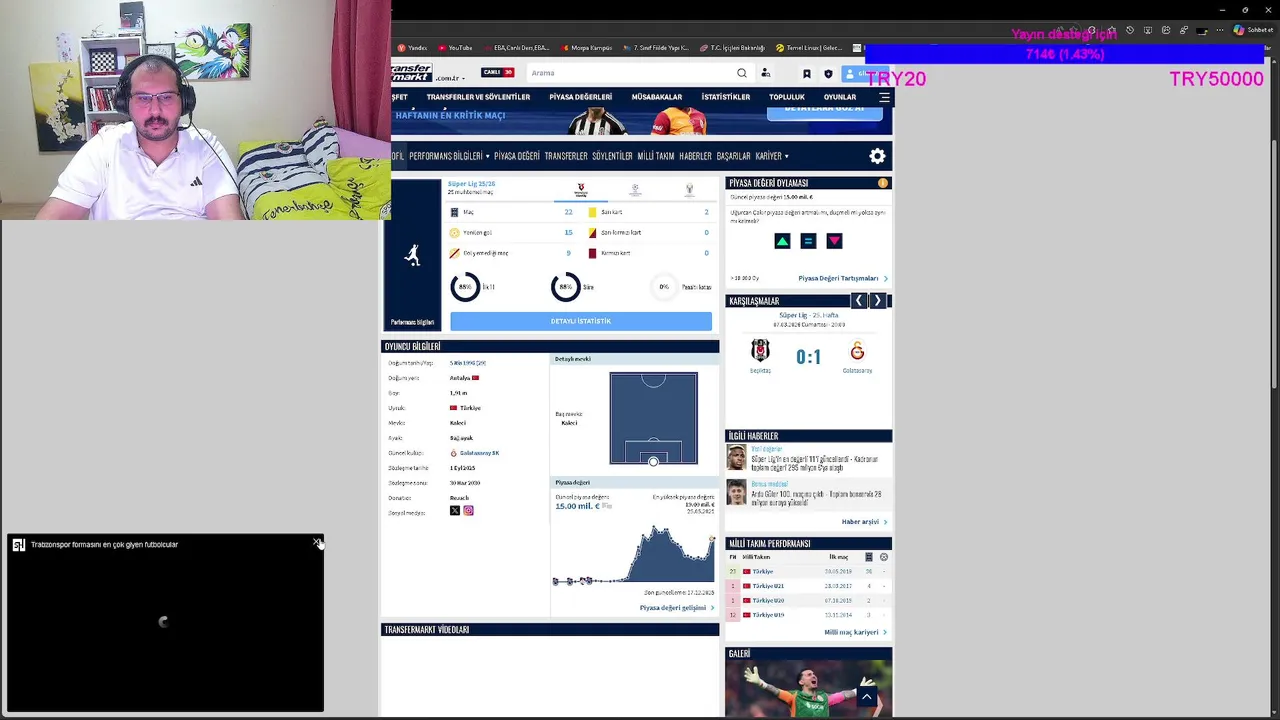Open the watchlist bookmark icon
Viewport: 1280px width, 720px height.
click(807, 74)
